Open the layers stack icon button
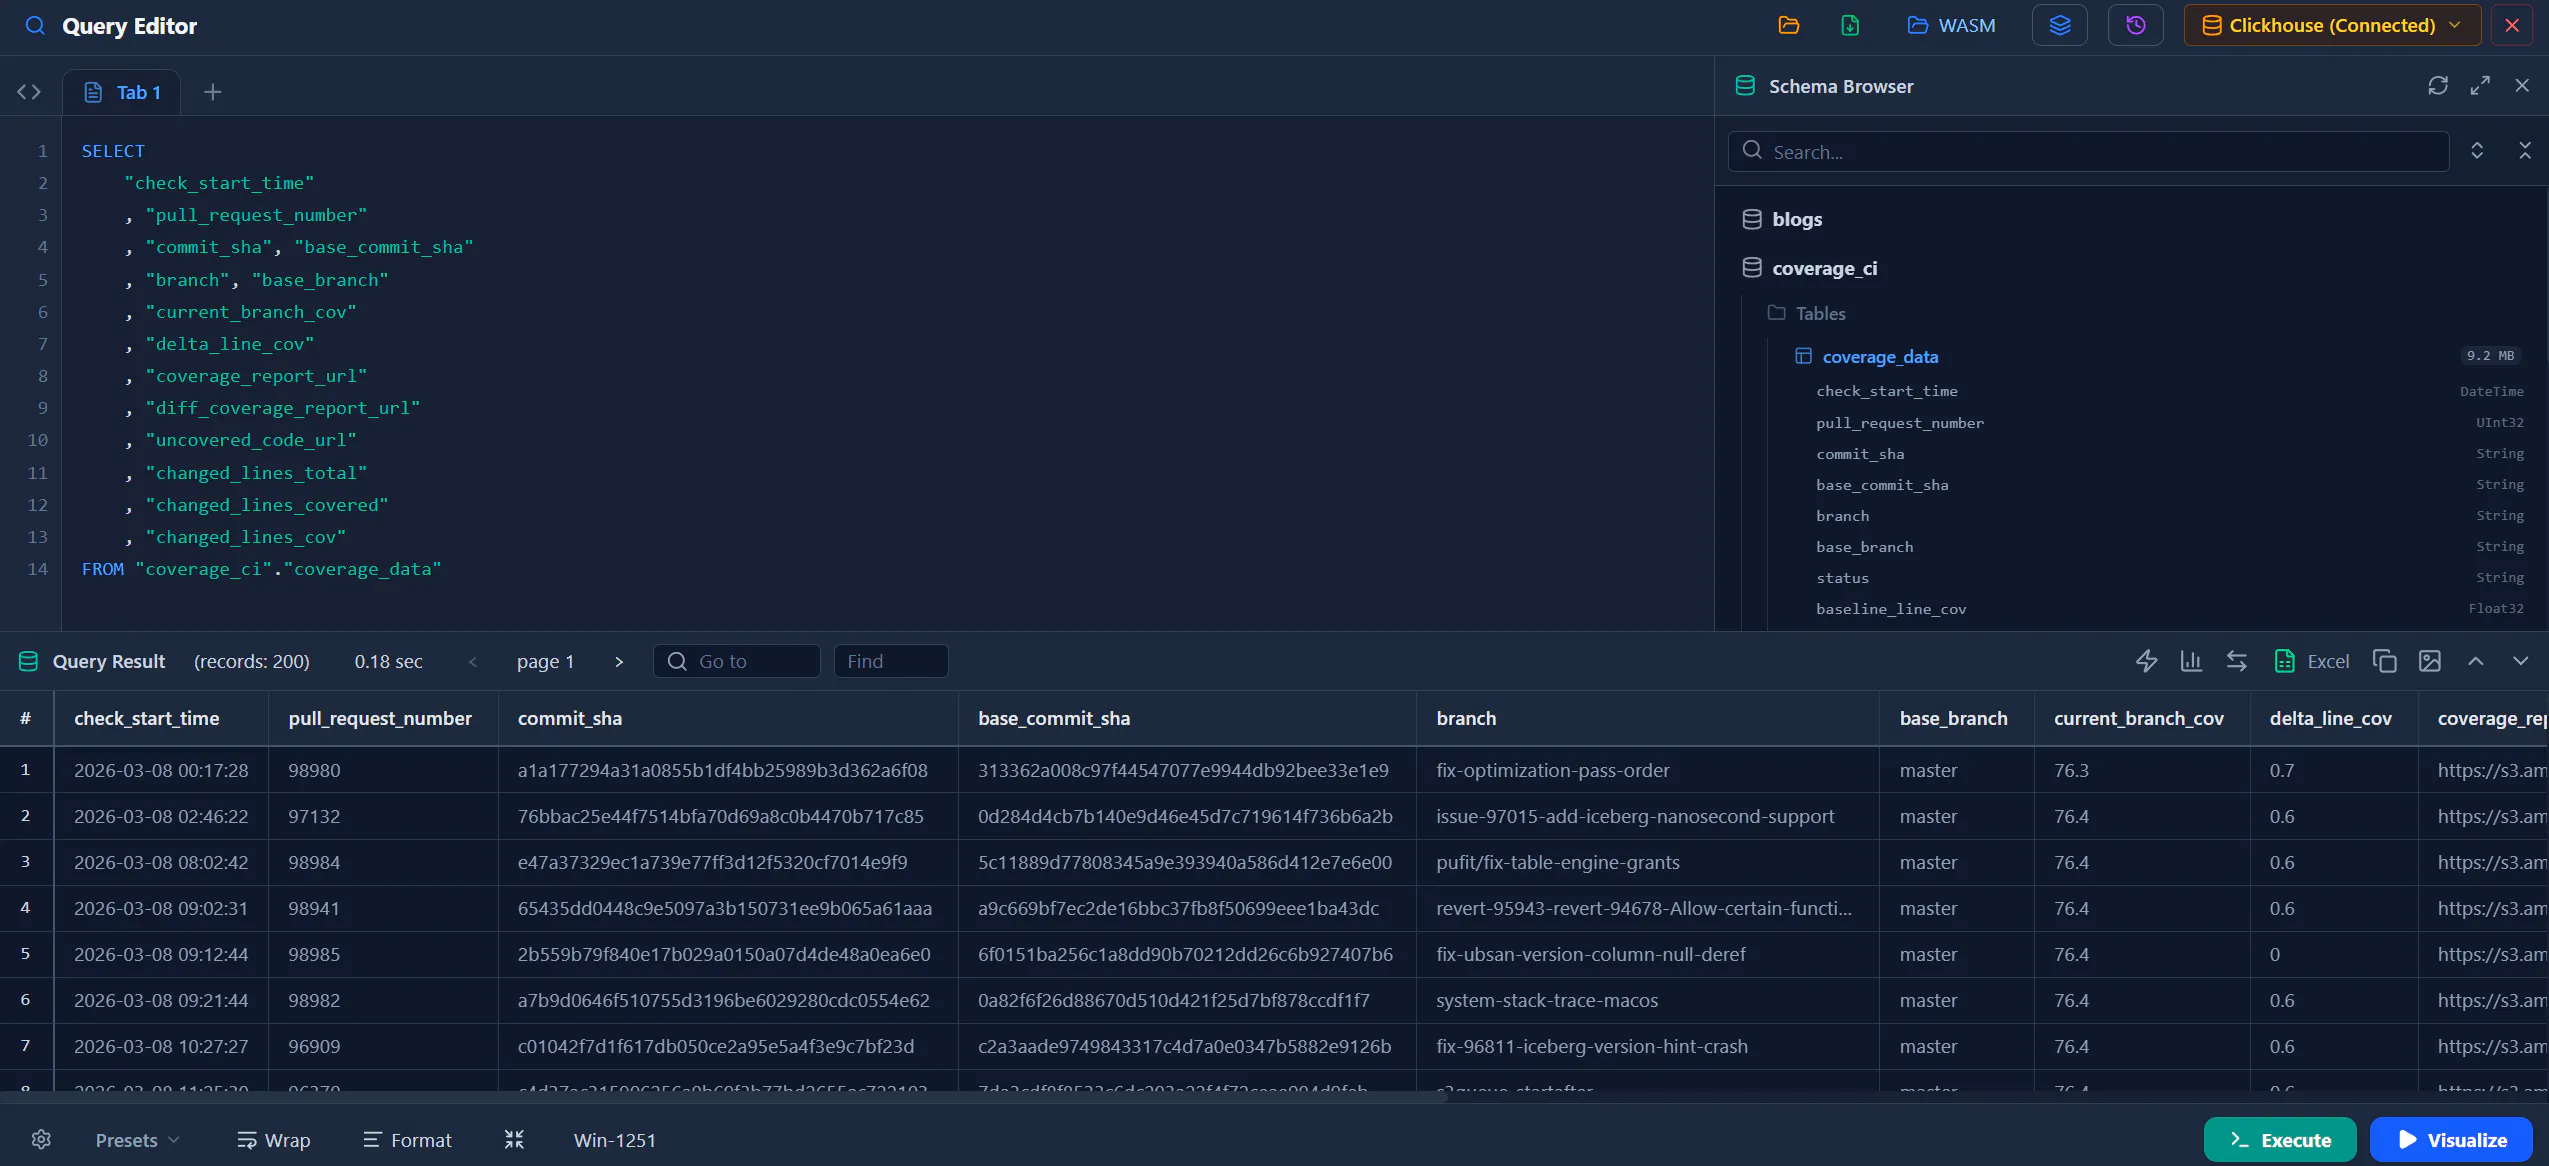This screenshot has height=1166, width=2549. click(2060, 25)
